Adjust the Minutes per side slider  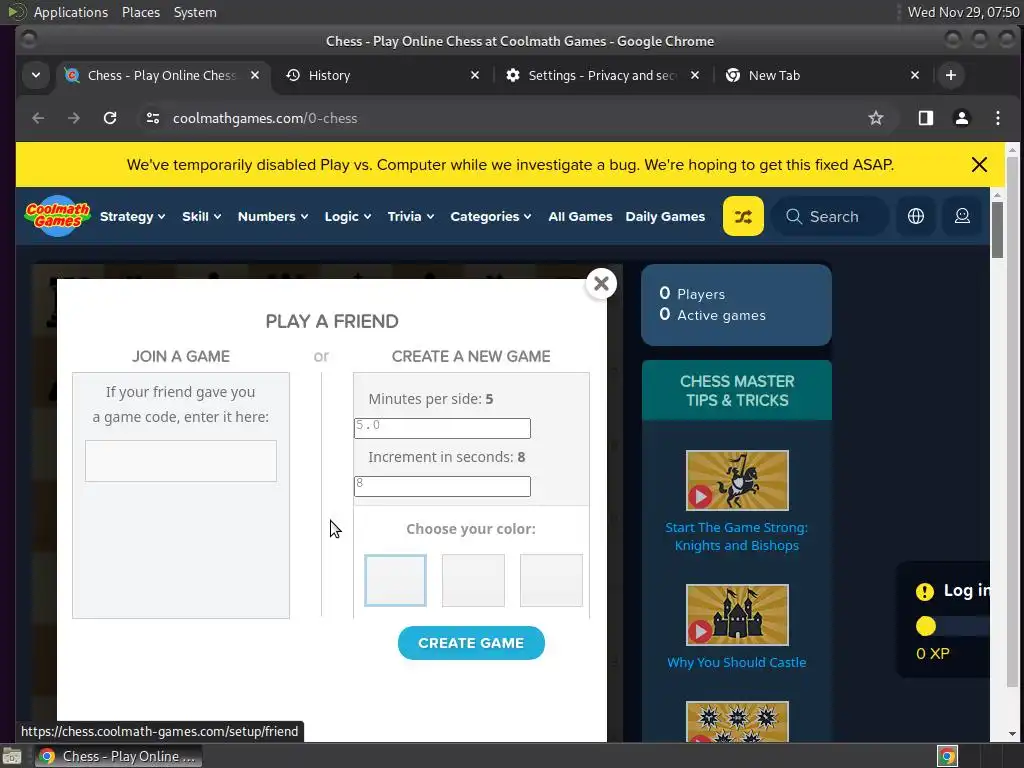click(x=442, y=428)
